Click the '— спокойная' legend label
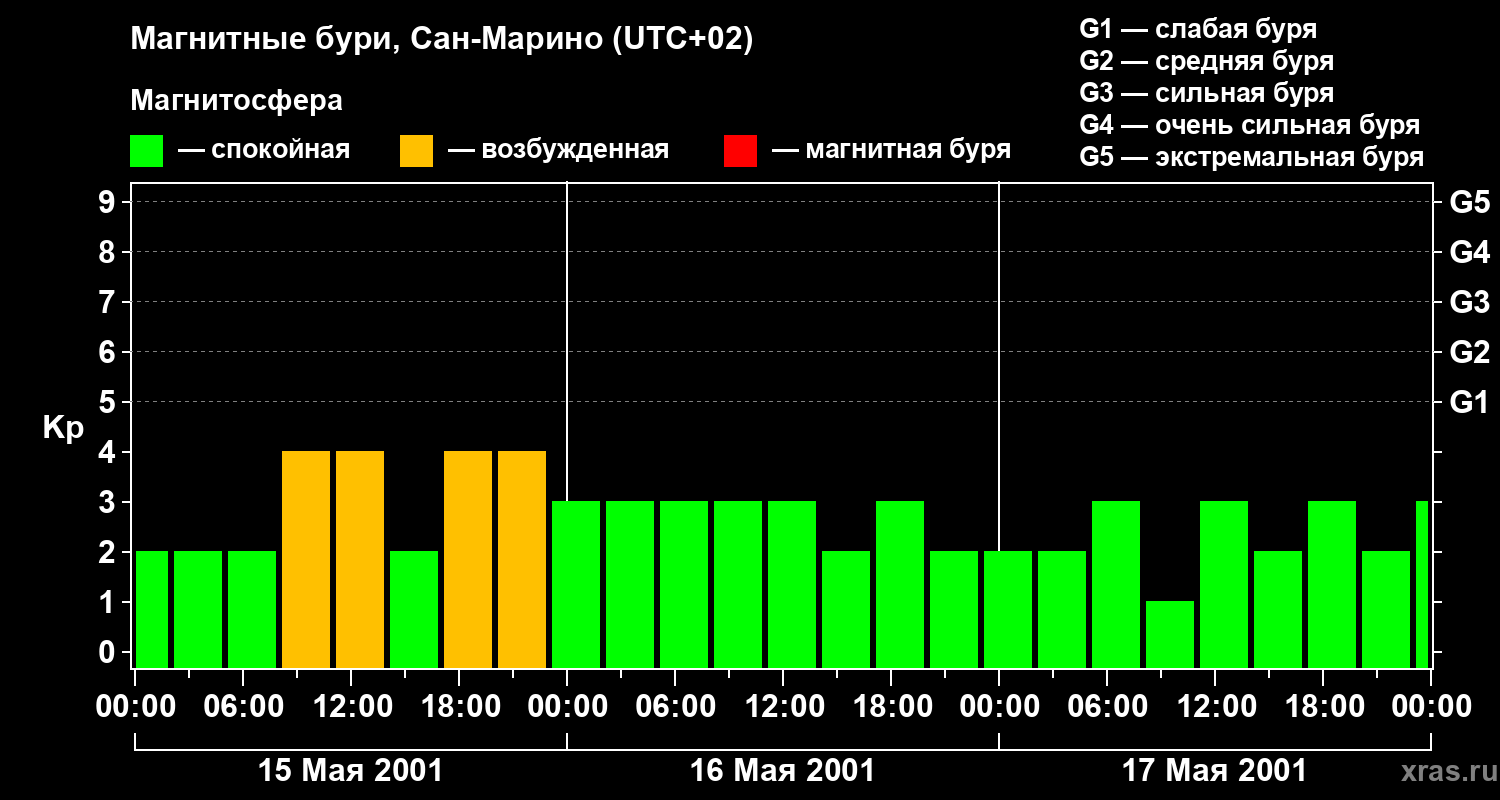The image size is (1500, 800). (x=264, y=150)
